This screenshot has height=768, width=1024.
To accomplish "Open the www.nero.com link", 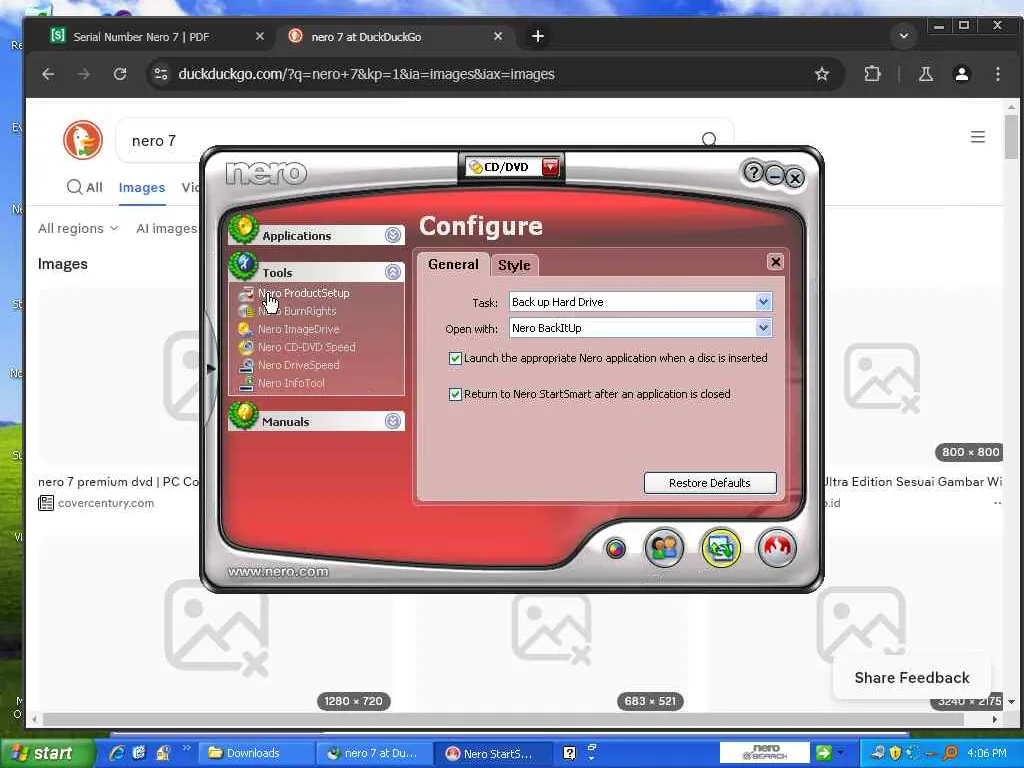I will (x=278, y=572).
